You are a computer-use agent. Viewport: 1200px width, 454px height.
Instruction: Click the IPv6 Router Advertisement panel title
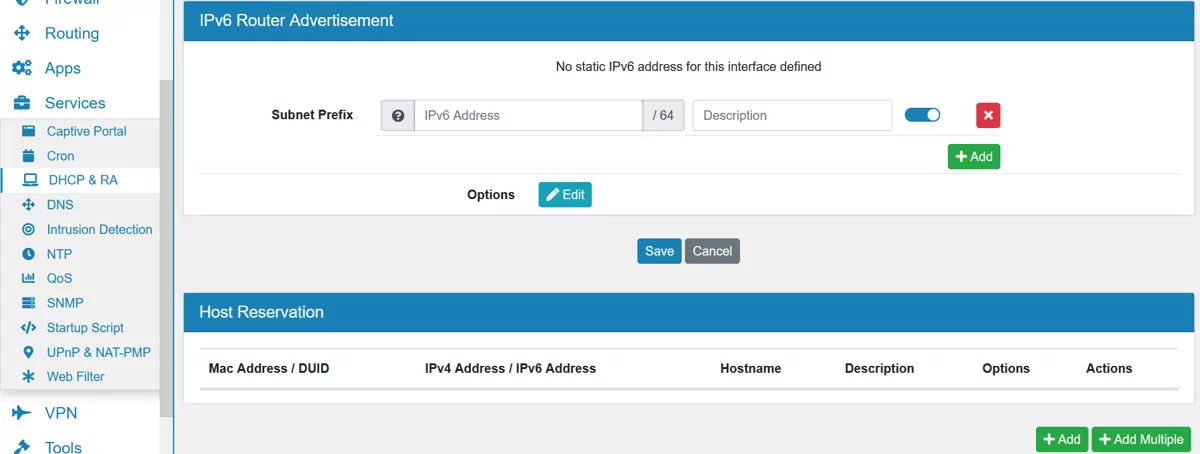(296, 20)
